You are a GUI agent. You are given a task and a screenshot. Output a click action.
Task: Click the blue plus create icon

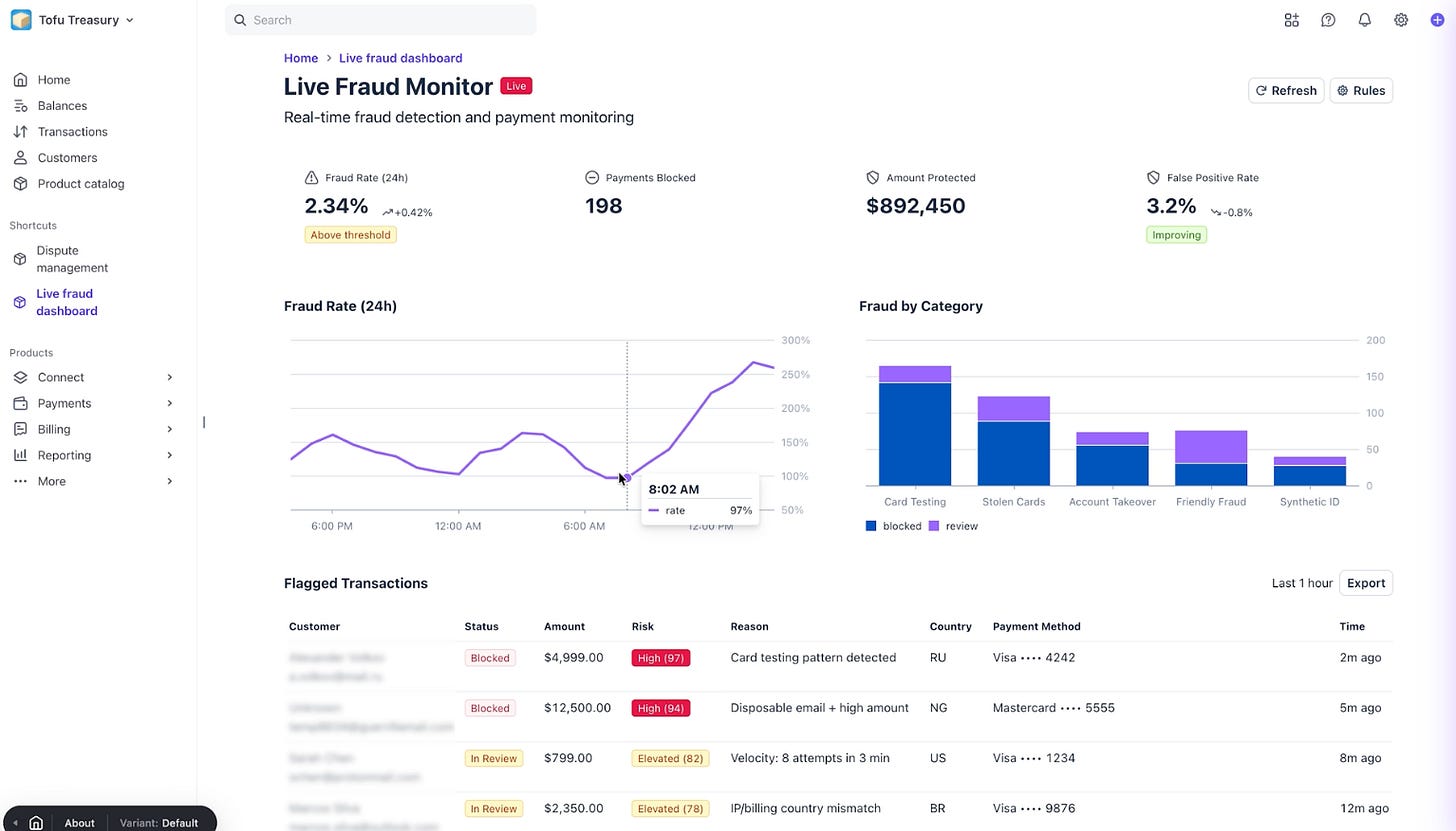pyautogui.click(x=1437, y=20)
